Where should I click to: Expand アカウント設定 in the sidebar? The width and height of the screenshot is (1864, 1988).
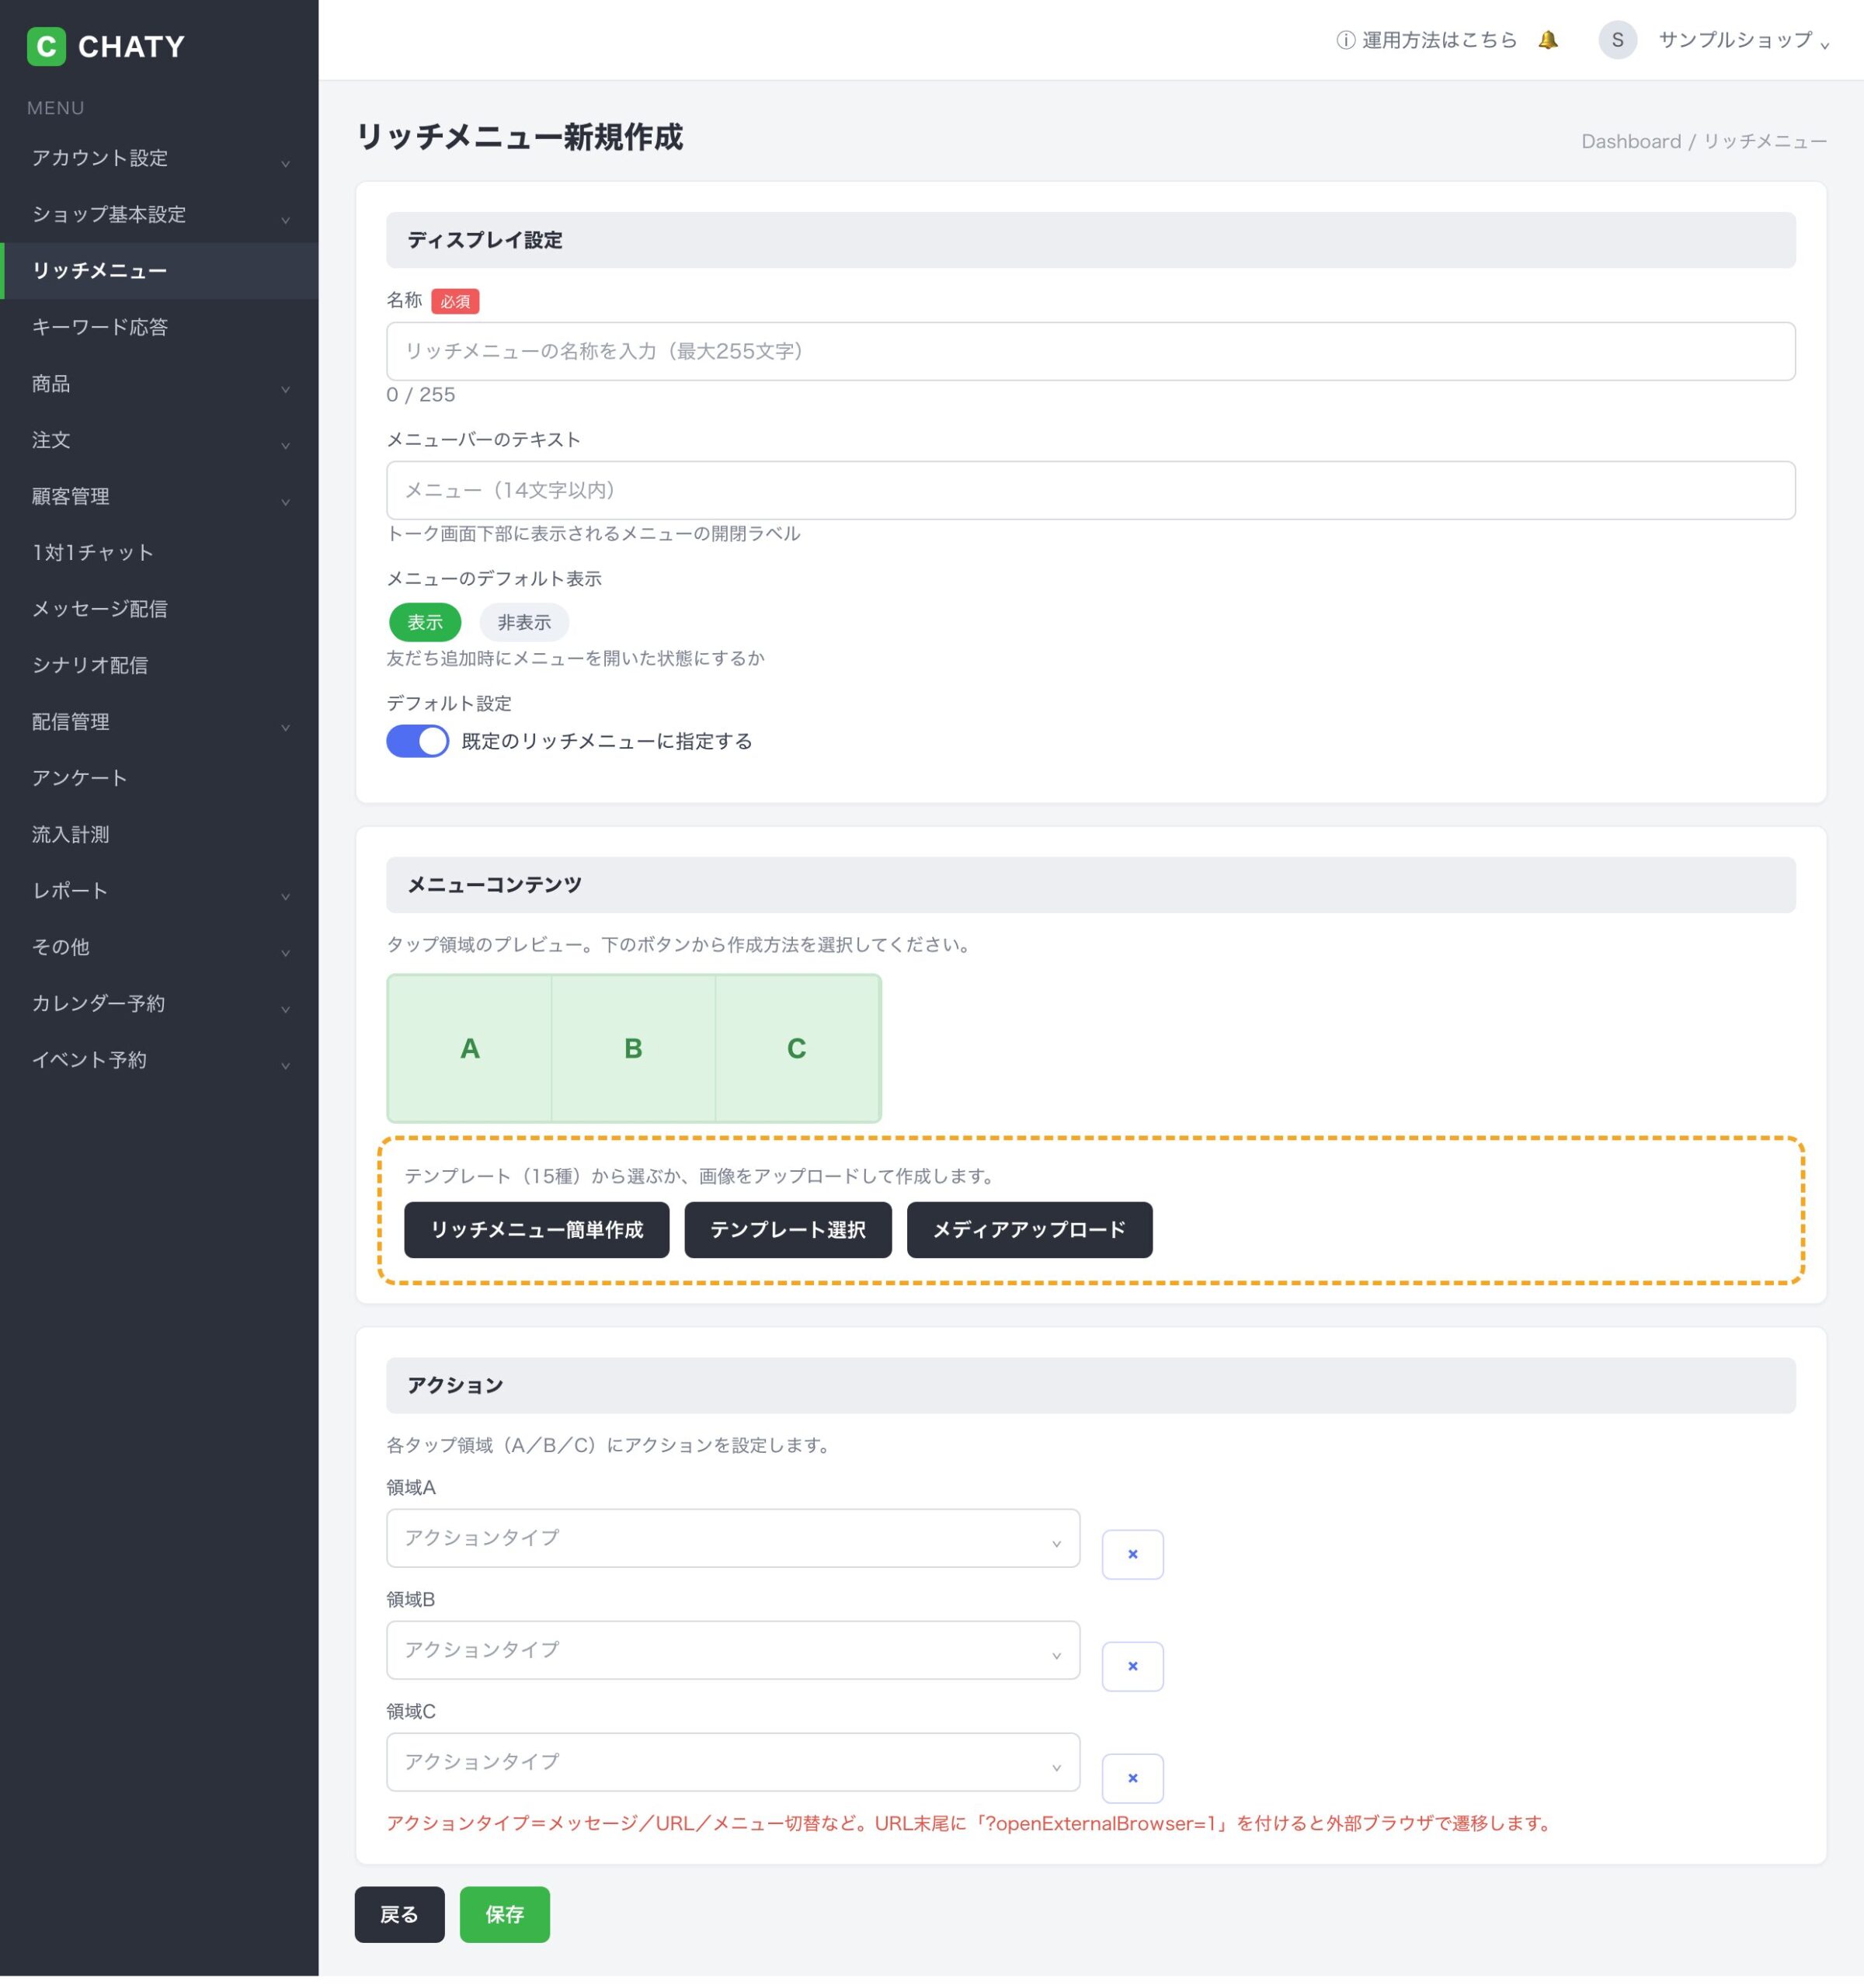coord(160,158)
